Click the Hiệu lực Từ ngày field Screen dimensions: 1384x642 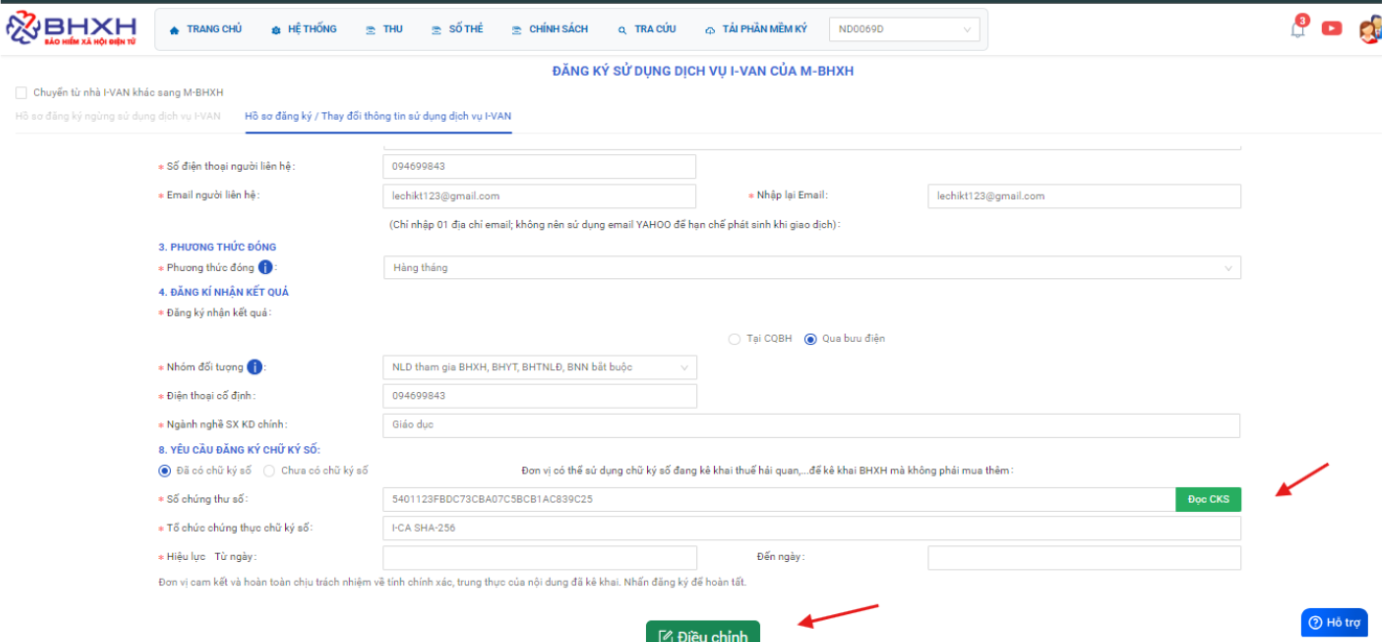tap(539, 557)
